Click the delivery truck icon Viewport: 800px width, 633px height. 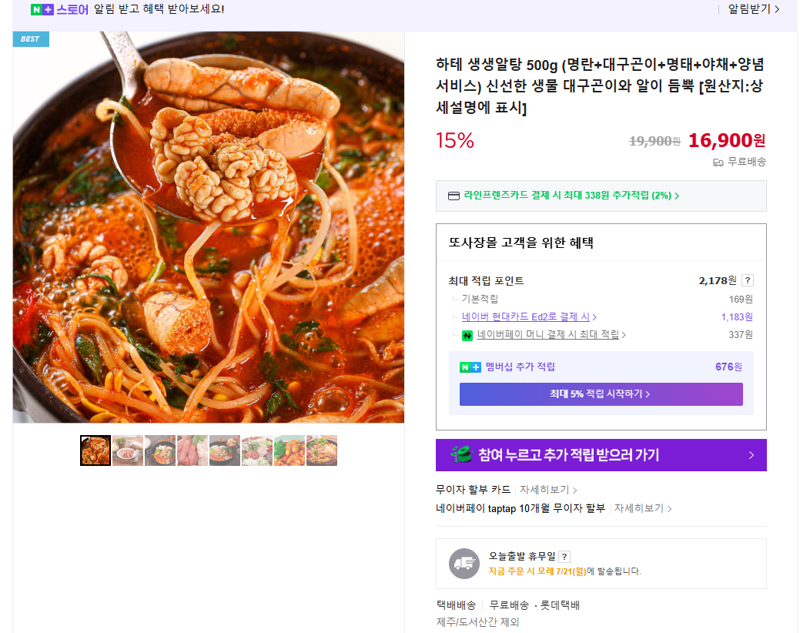pos(464,564)
